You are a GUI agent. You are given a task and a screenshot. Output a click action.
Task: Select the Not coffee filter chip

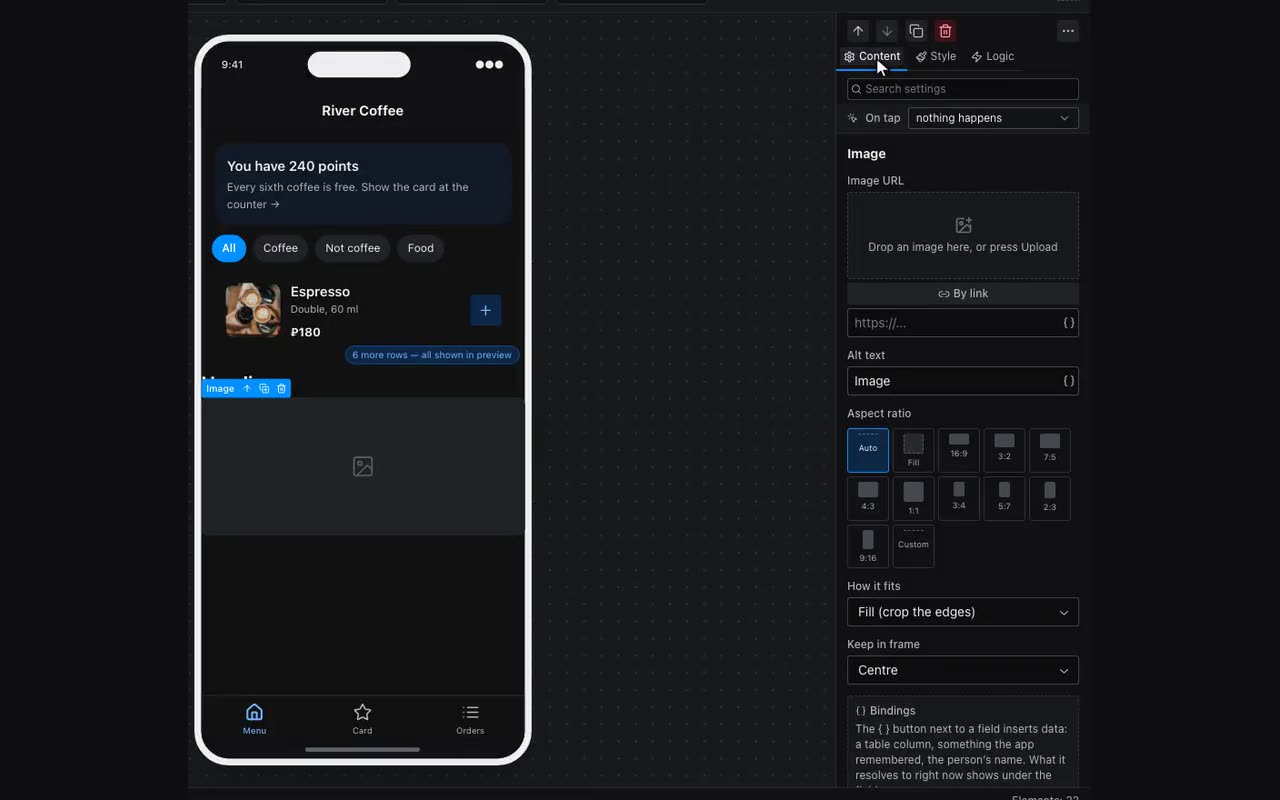pyautogui.click(x=353, y=248)
